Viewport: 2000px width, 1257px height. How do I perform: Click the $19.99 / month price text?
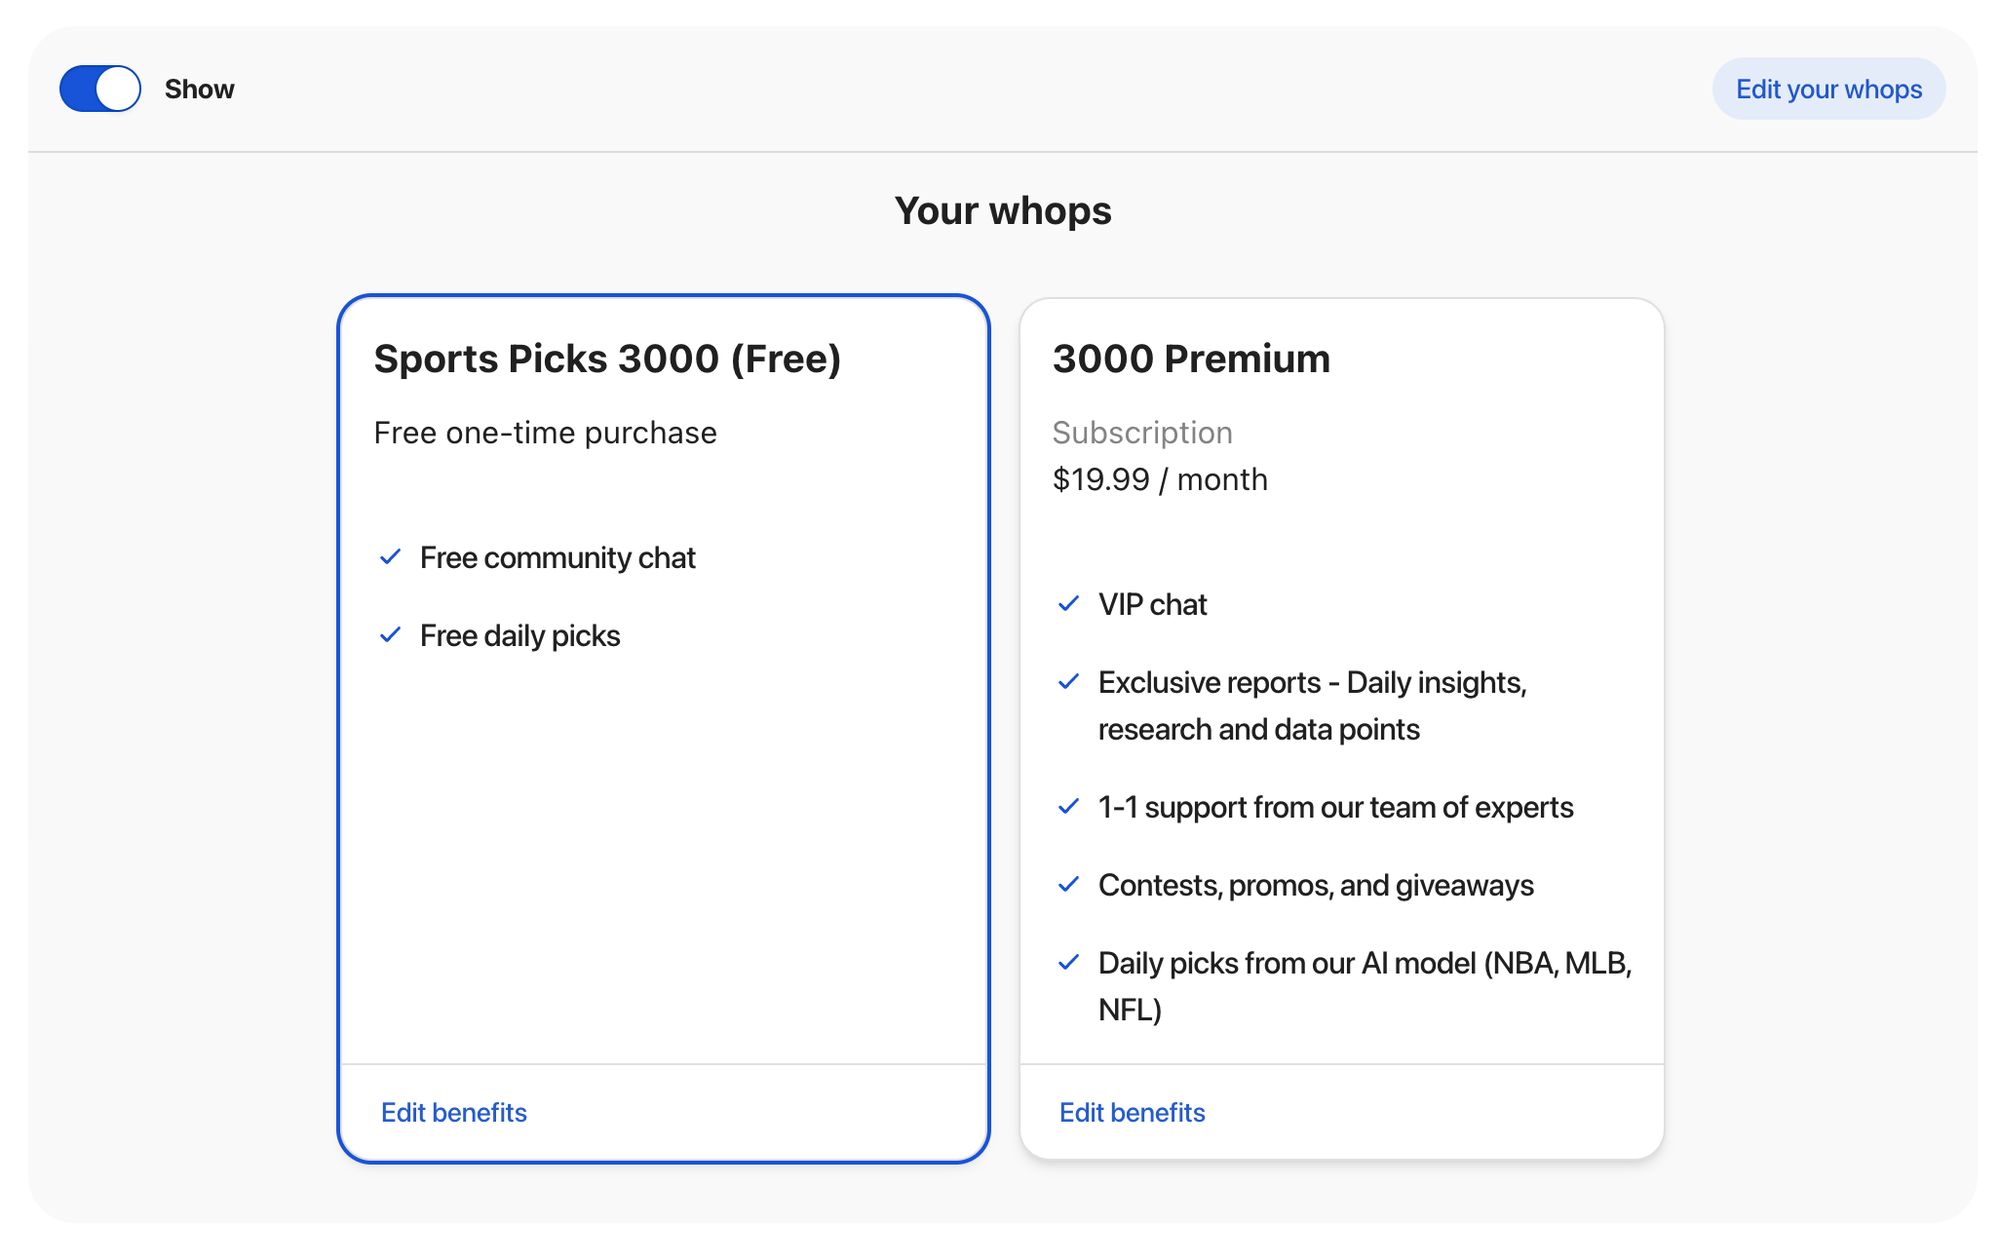[x=1159, y=480]
